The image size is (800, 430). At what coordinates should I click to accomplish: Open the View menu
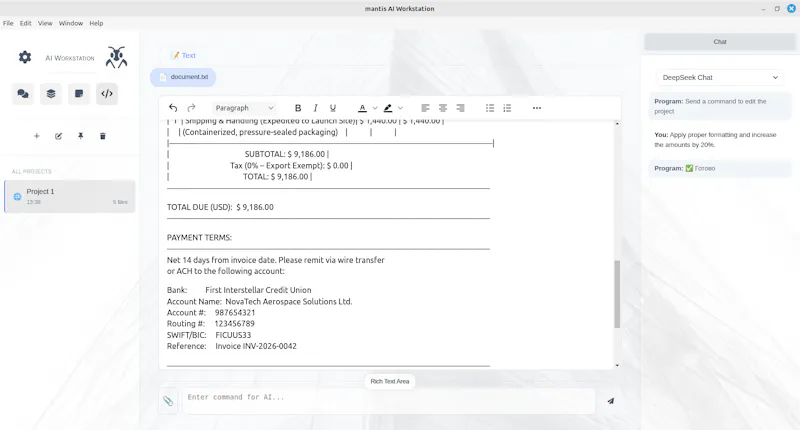point(45,23)
